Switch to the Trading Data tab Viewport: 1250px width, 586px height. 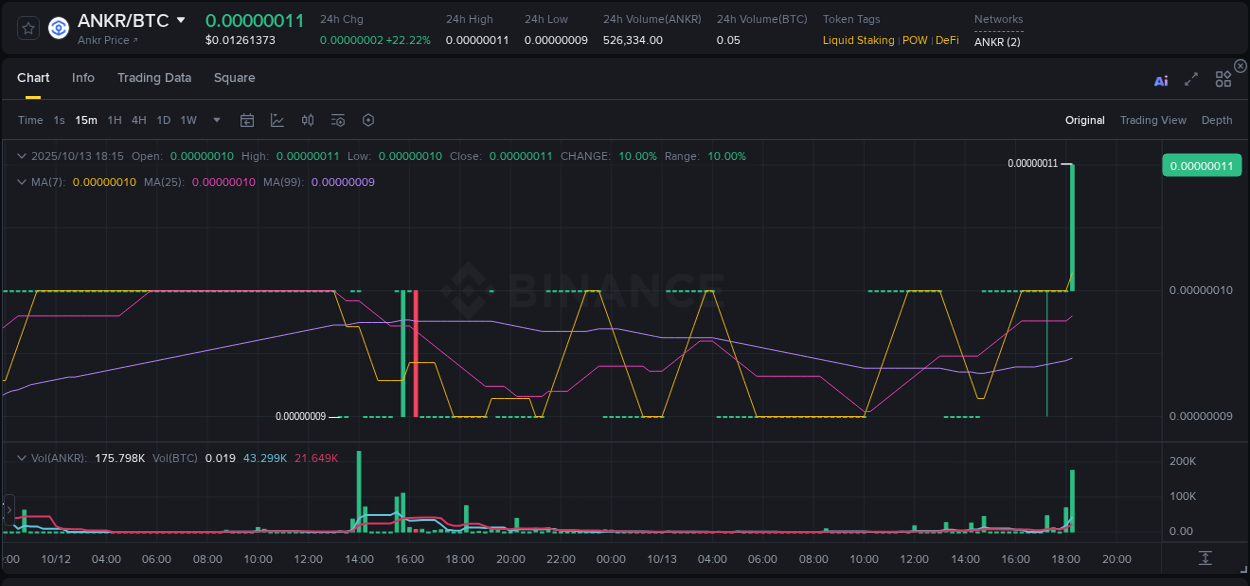pyautogui.click(x=154, y=78)
